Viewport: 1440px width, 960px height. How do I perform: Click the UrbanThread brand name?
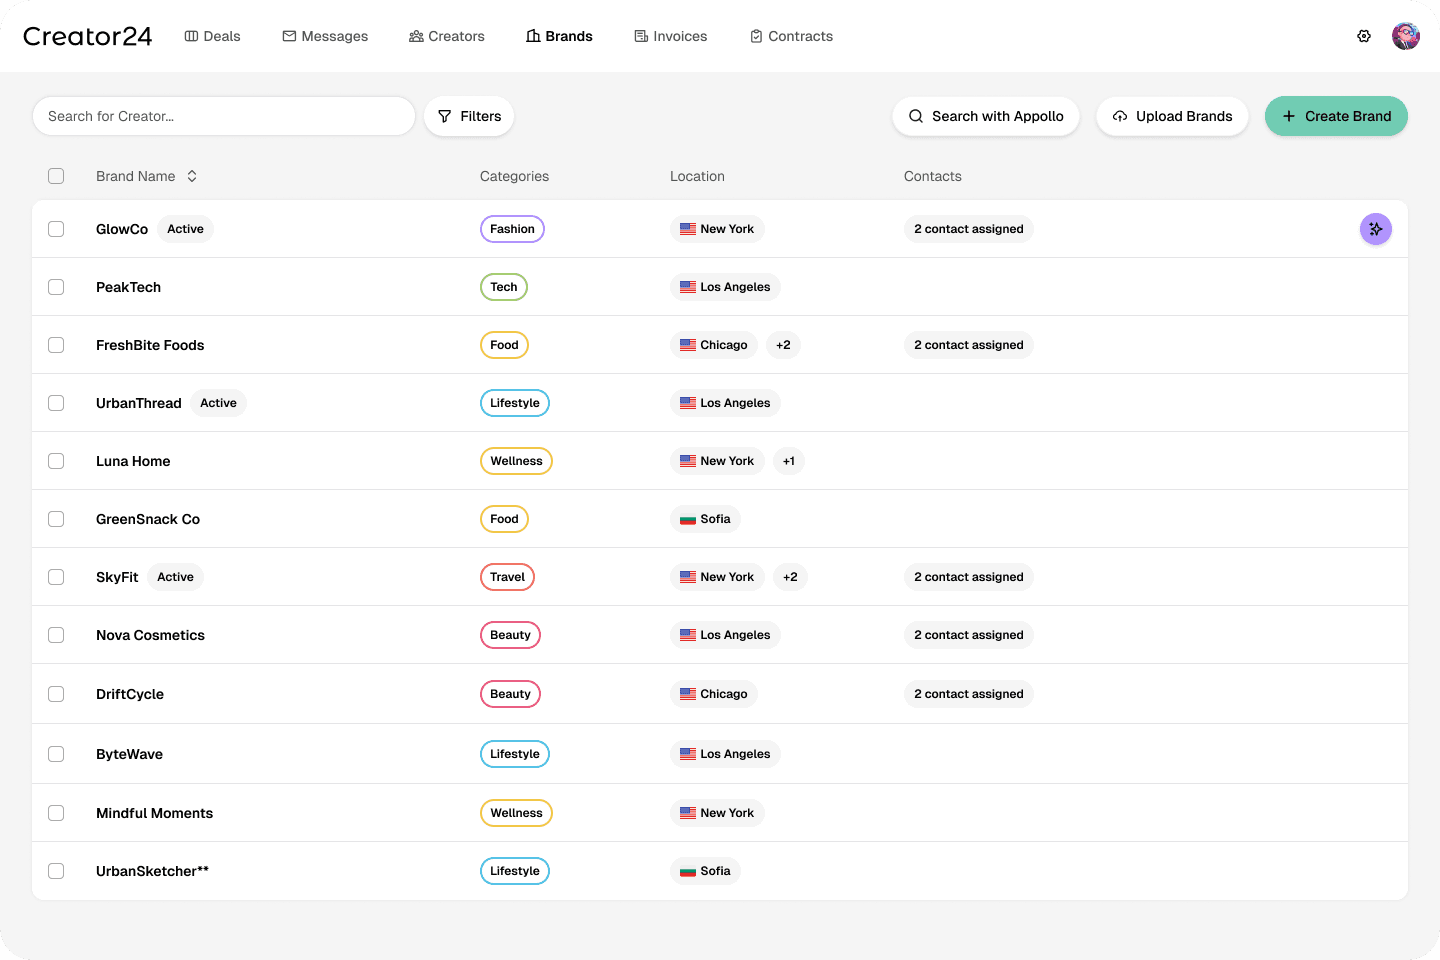click(x=139, y=403)
